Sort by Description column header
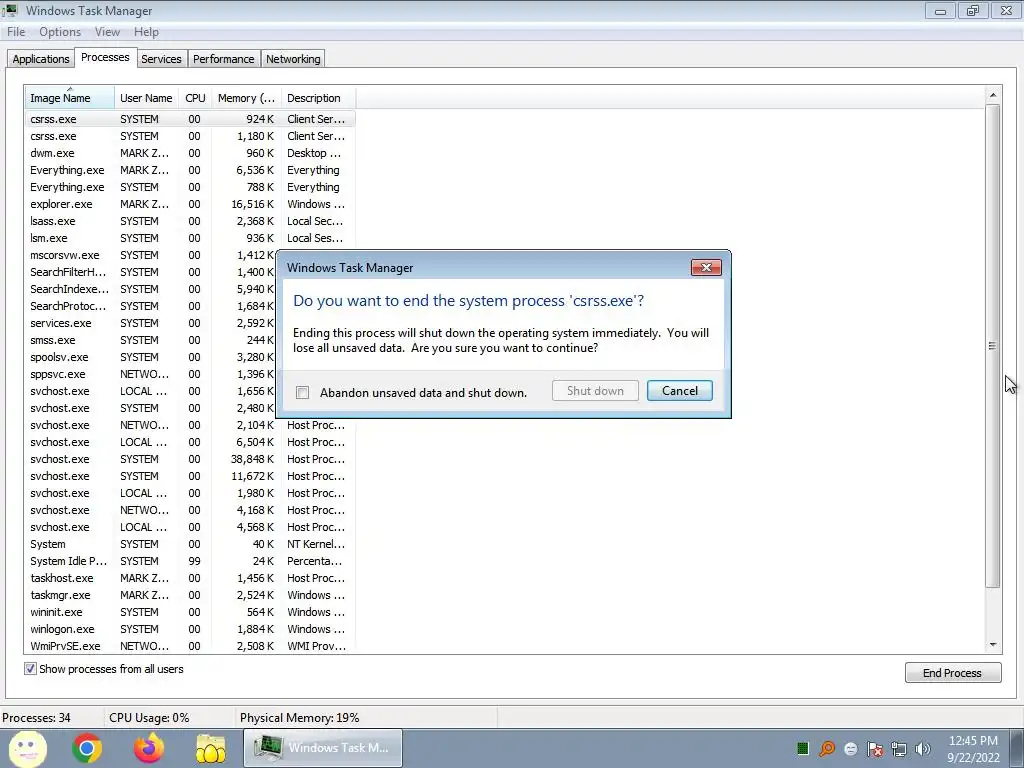This screenshot has height=768, width=1024. point(318,98)
